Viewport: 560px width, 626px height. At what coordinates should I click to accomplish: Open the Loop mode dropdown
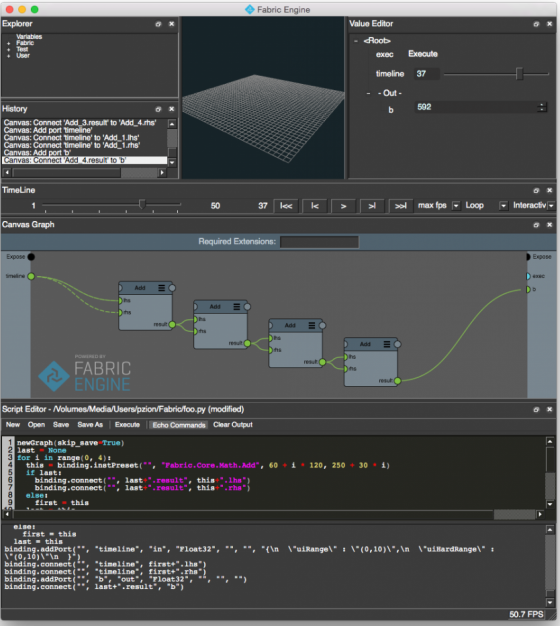click(x=503, y=206)
